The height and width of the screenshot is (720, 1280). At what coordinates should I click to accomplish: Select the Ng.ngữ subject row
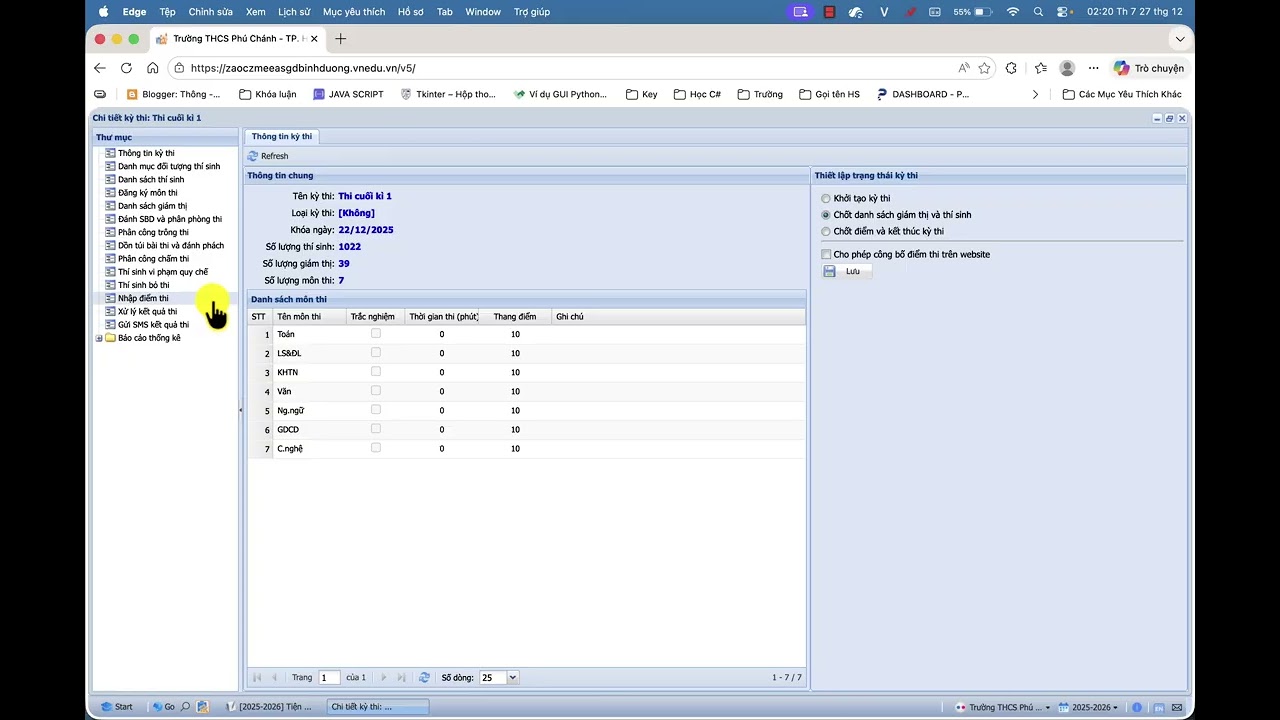coord(526,410)
